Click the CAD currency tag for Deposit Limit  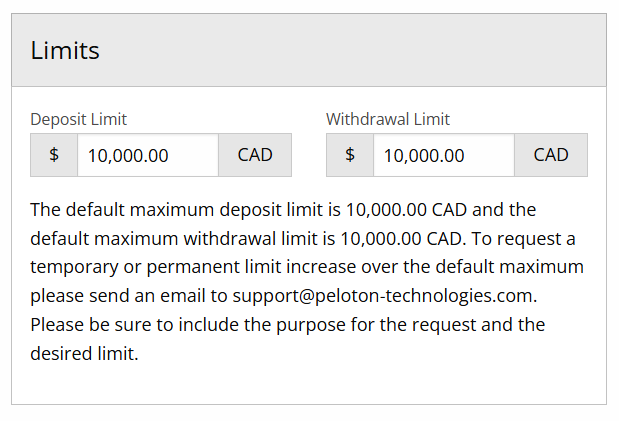[255, 156]
